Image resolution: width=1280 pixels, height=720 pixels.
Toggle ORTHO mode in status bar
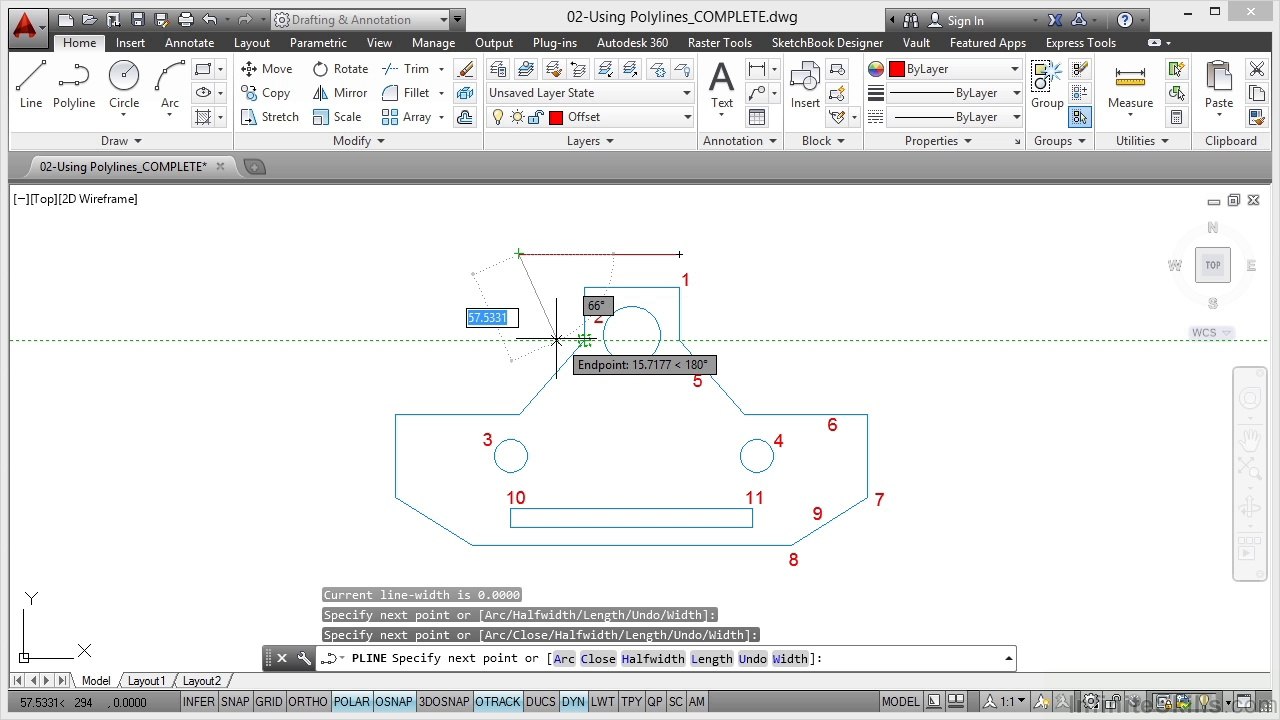[x=308, y=702]
